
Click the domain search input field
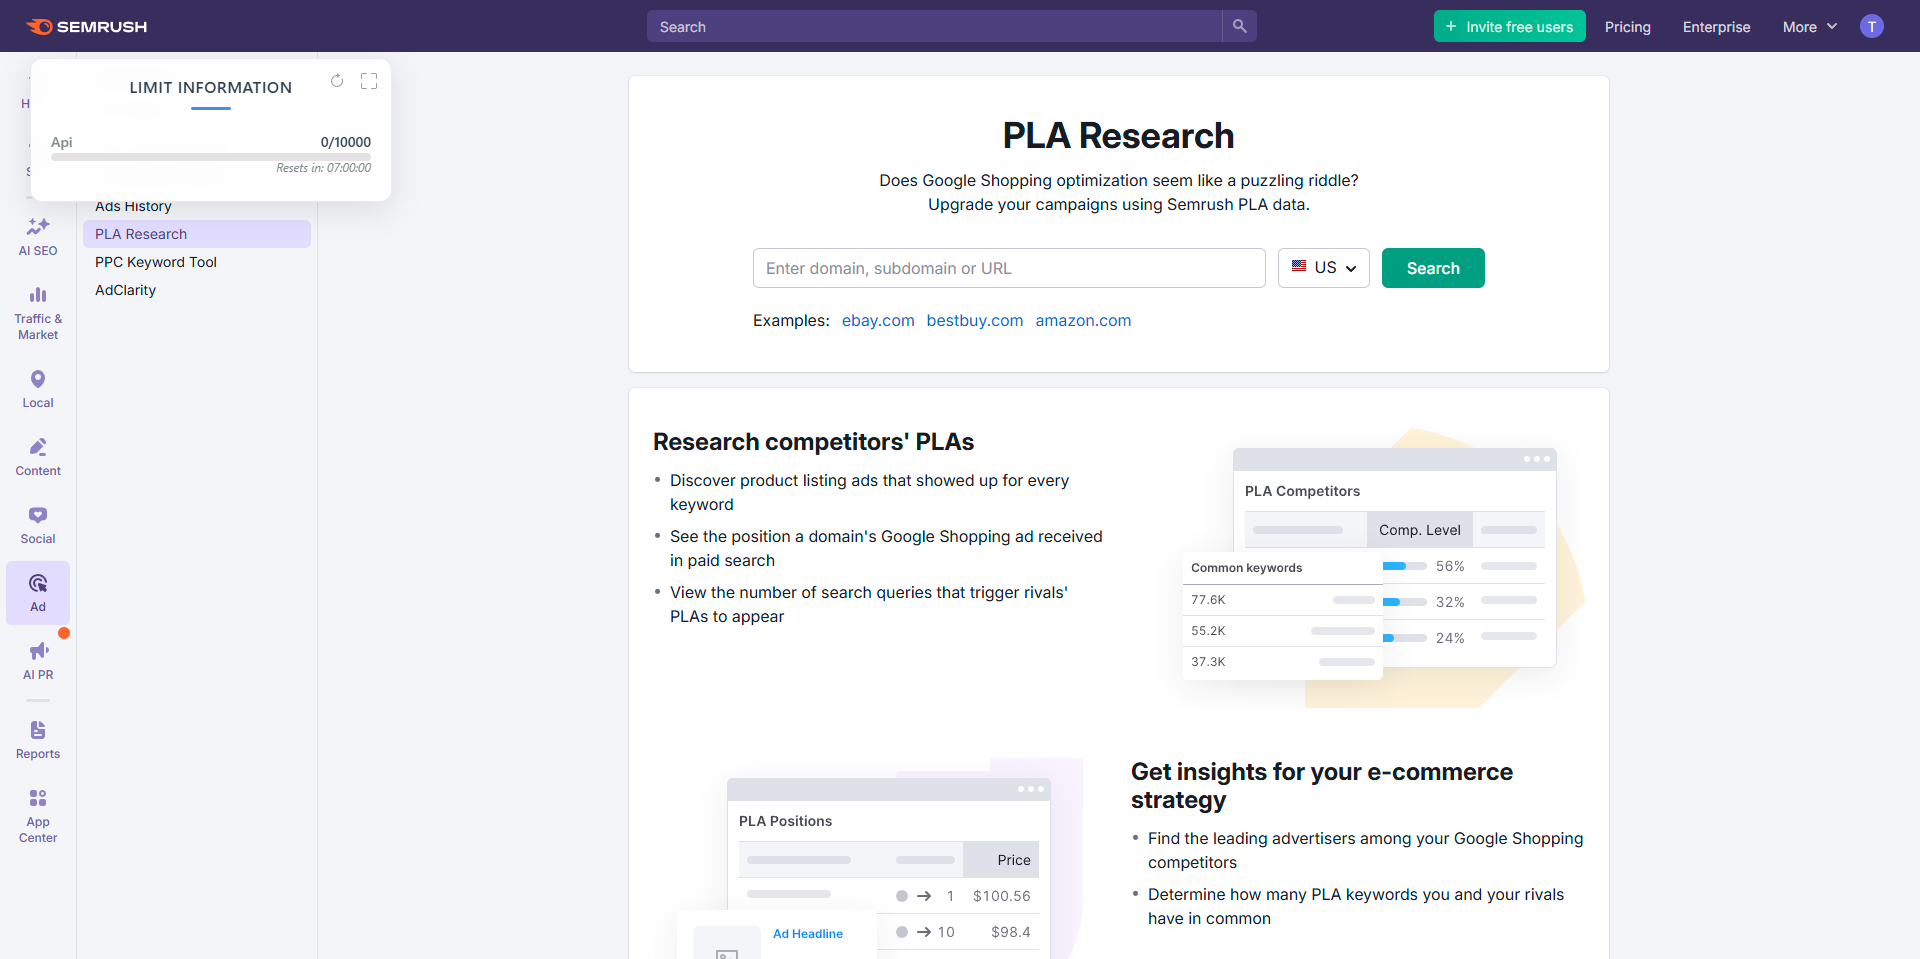[1009, 267]
